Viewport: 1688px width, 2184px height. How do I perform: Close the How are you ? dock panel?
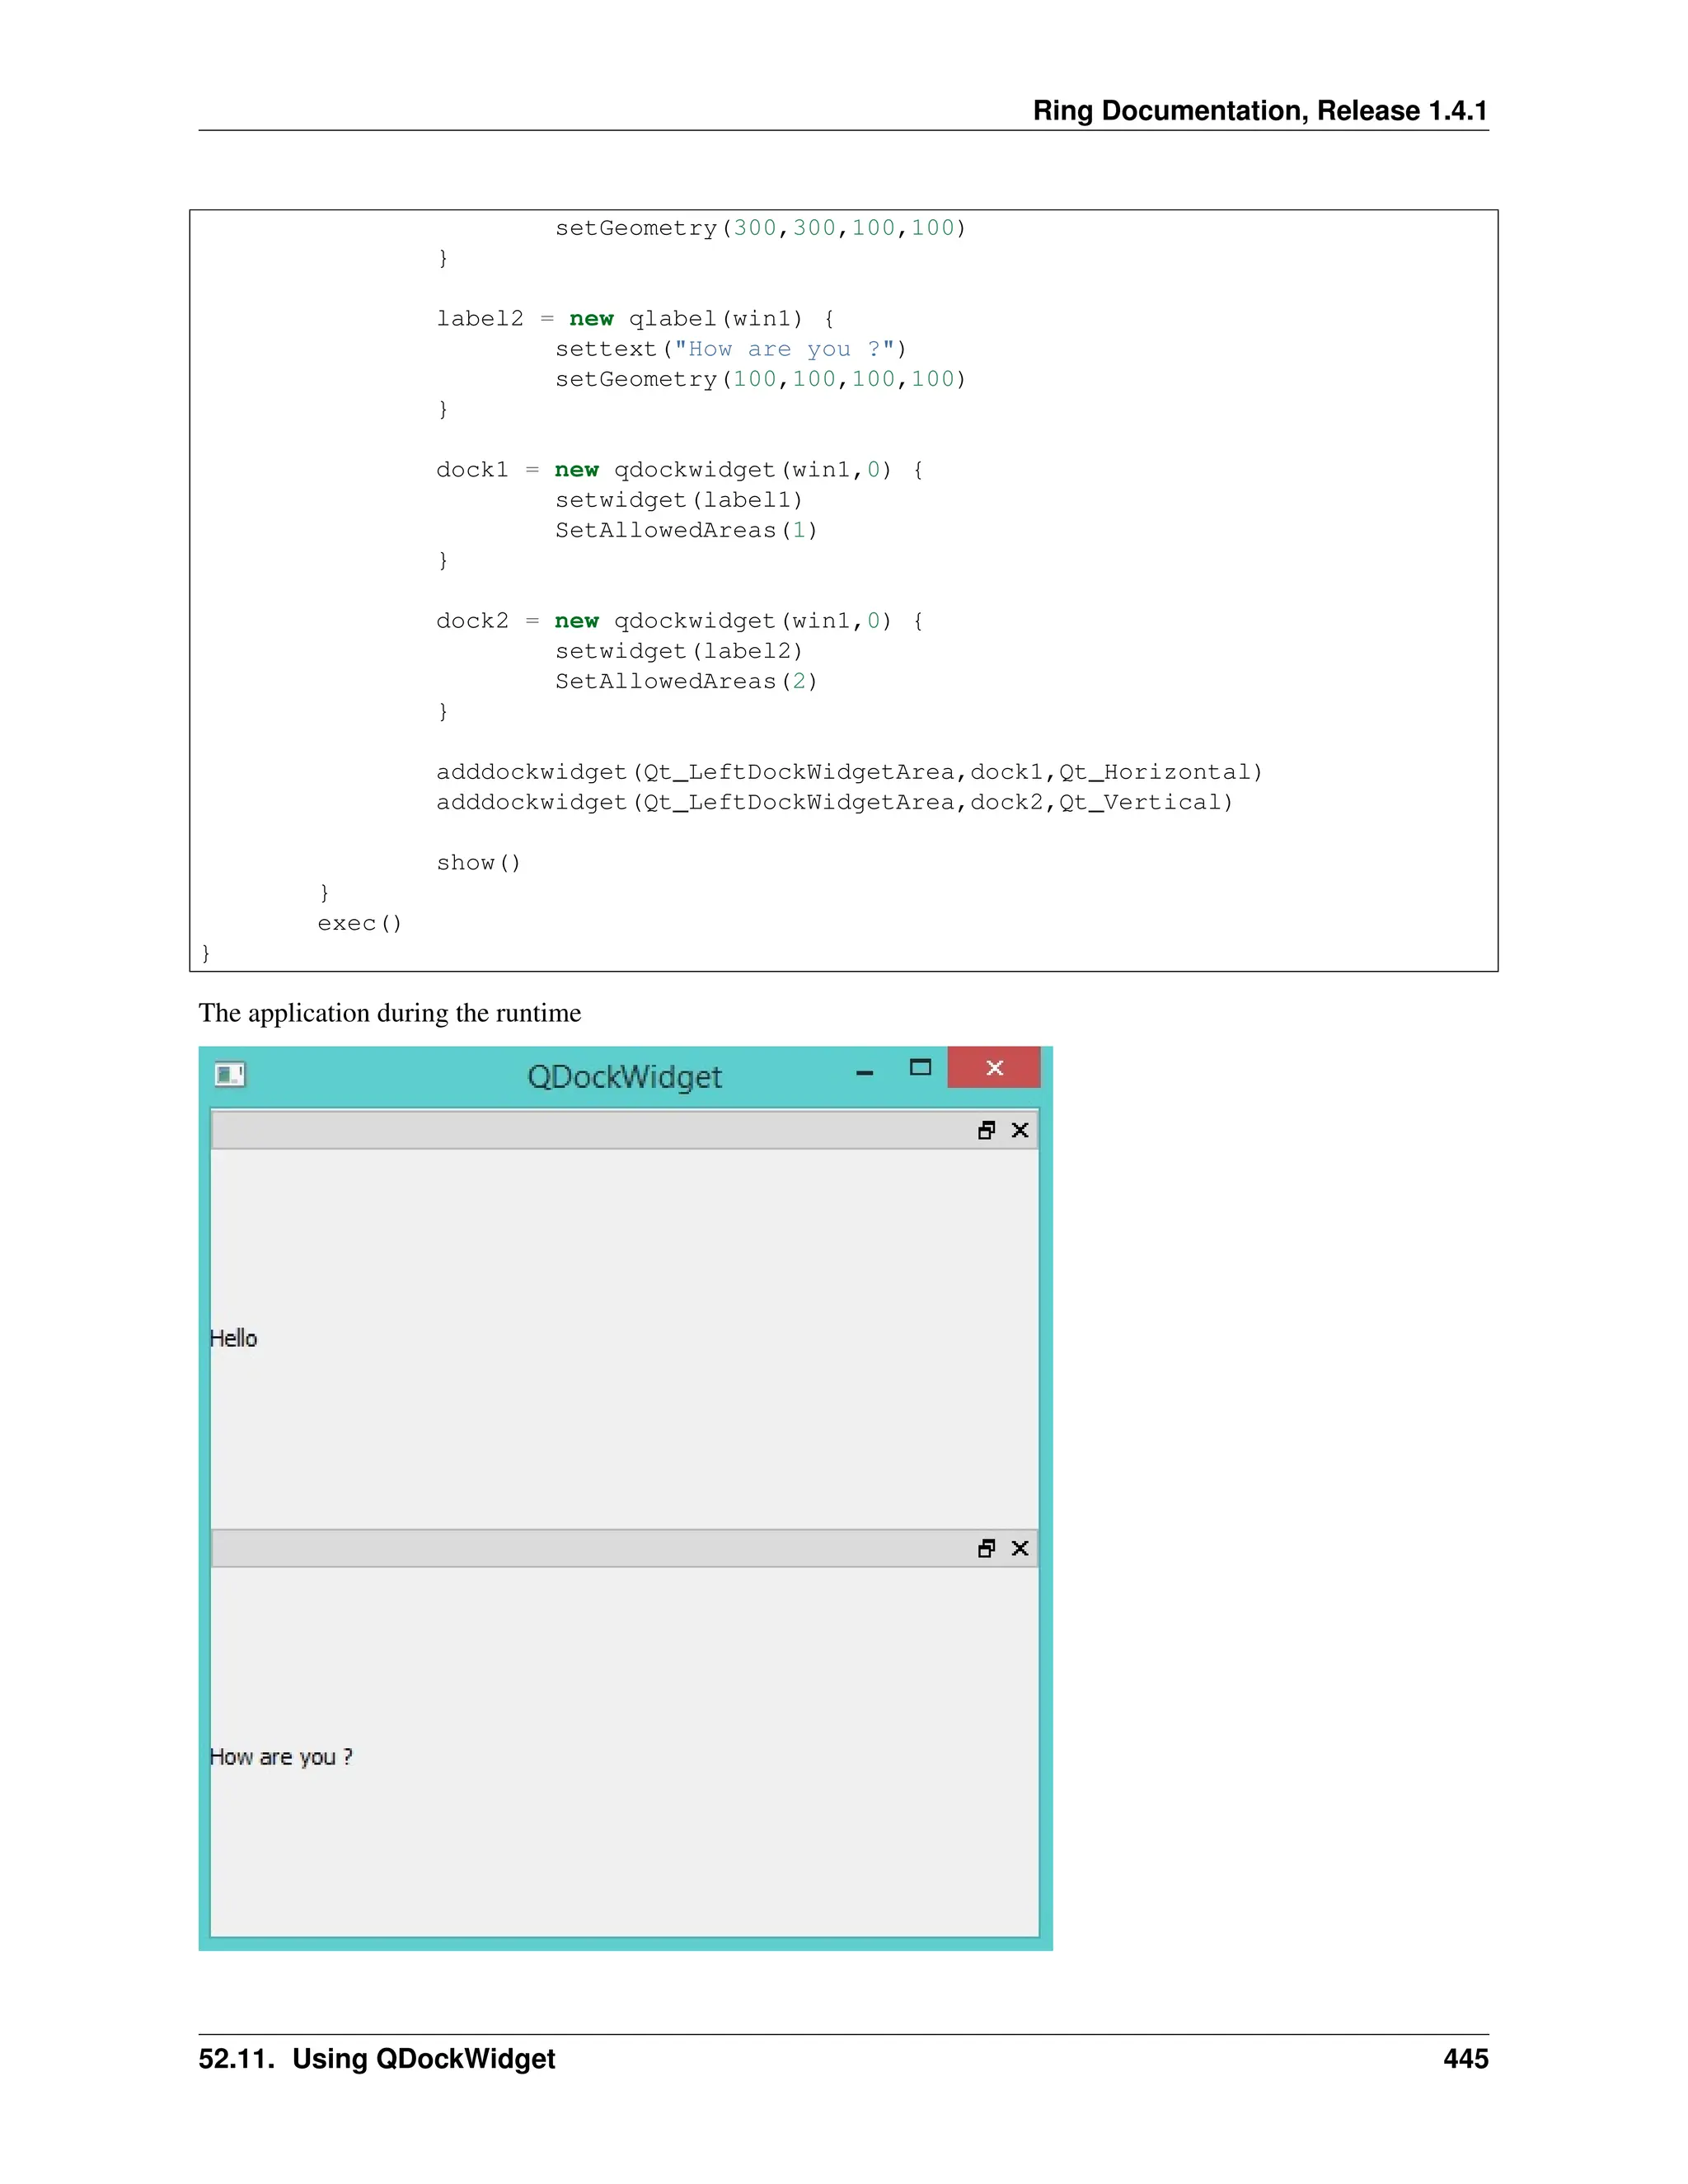[x=1020, y=1548]
